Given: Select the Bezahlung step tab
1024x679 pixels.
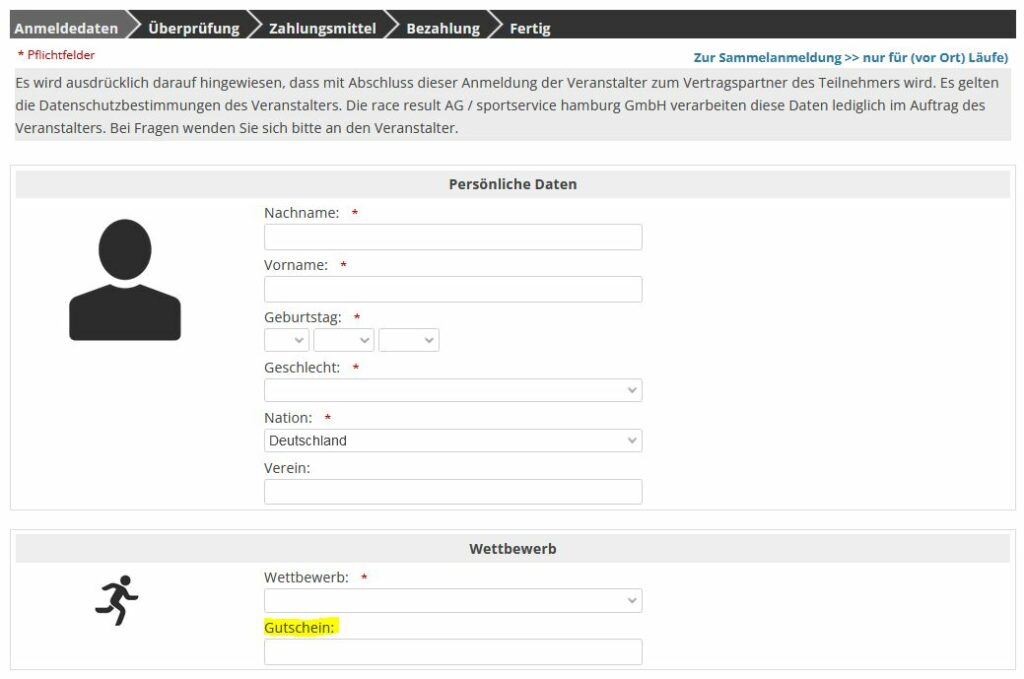Looking at the screenshot, I should click(x=443, y=28).
